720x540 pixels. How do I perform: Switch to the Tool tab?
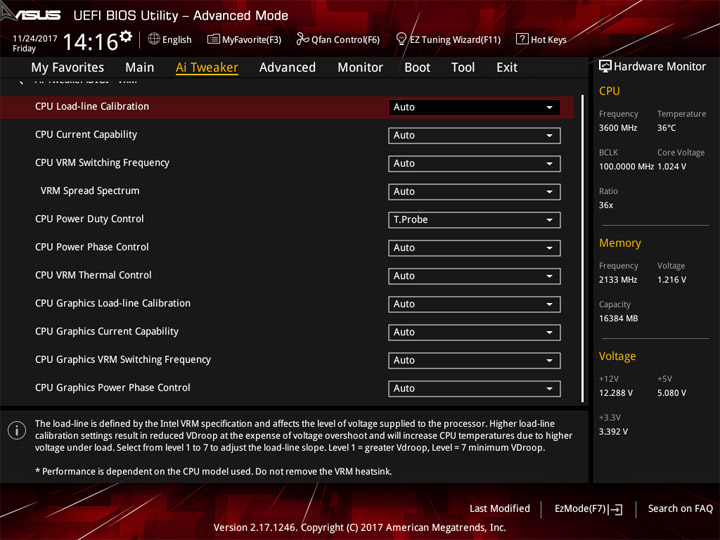[x=463, y=68]
